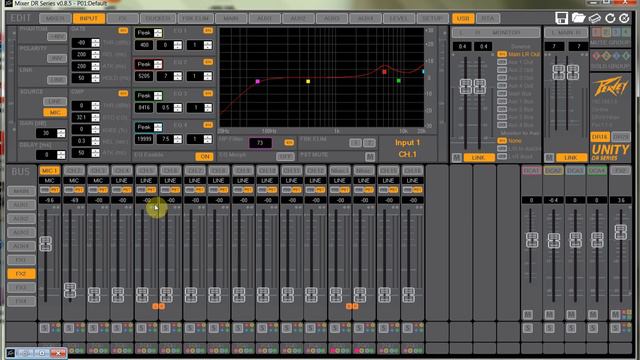Toggle EQ 4 band on switch
This screenshot has height=360, width=640.
point(208,125)
